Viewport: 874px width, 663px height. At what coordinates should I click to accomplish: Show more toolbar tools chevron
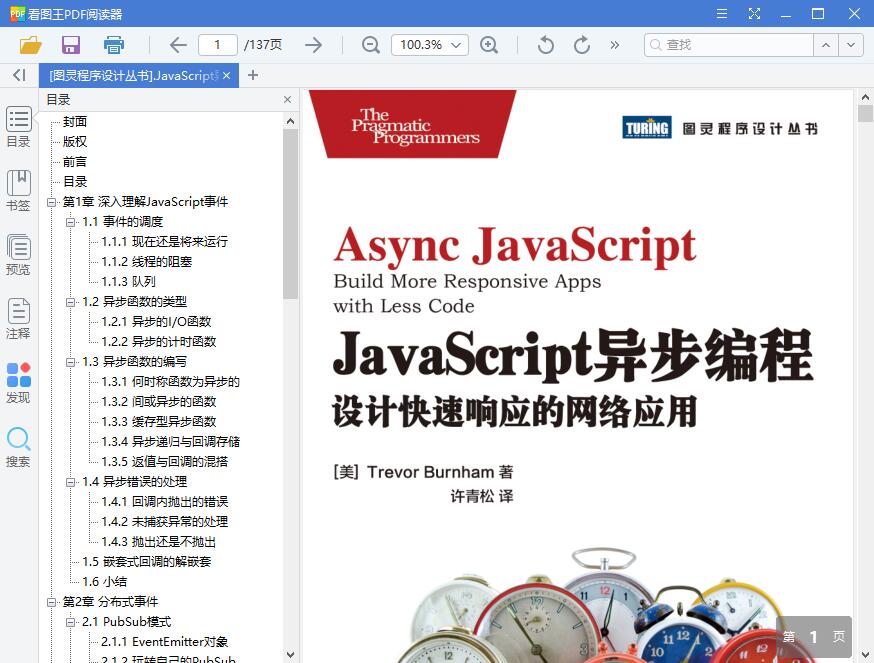[x=615, y=45]
